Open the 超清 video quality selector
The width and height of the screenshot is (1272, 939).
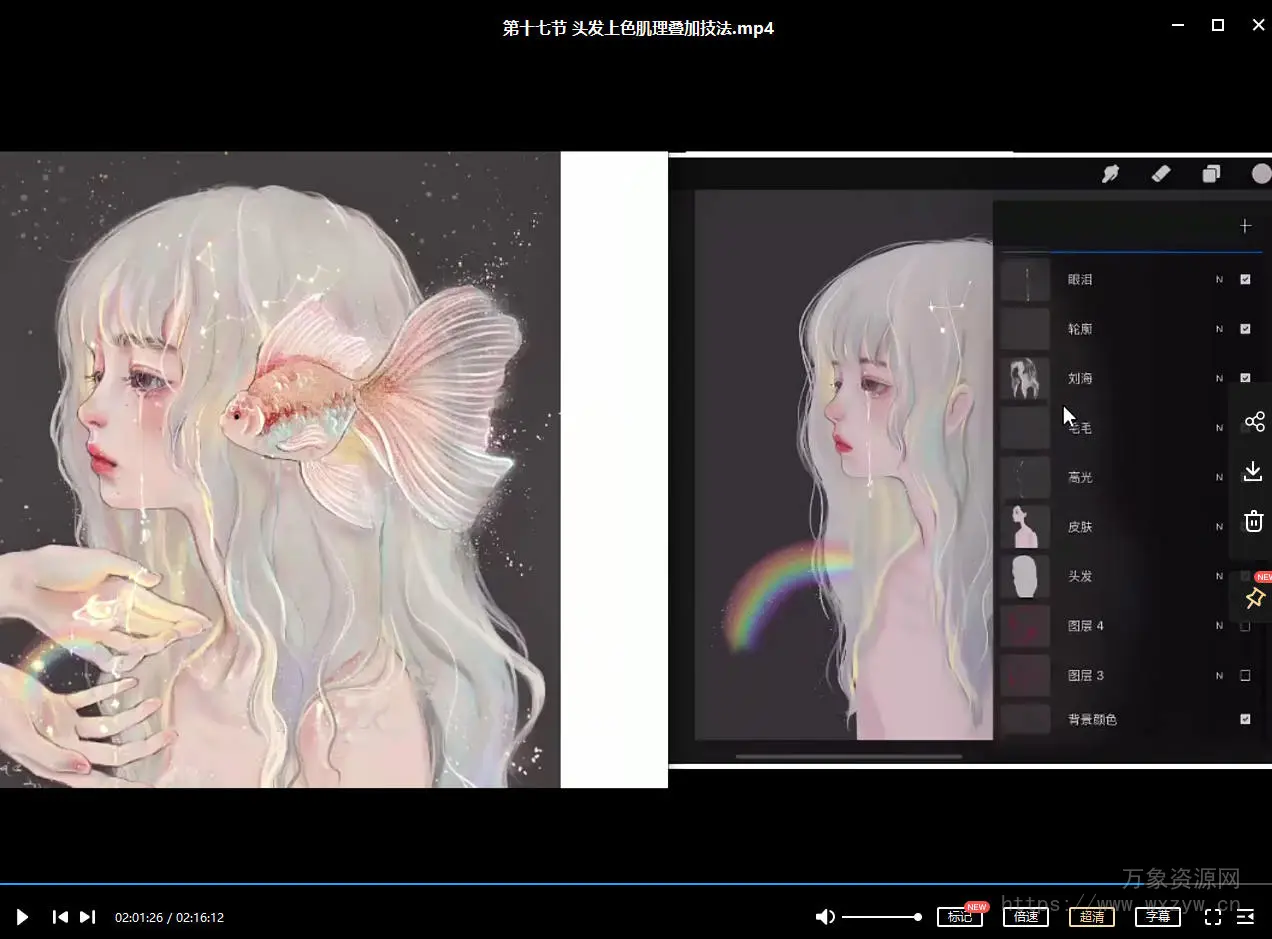1092,917
